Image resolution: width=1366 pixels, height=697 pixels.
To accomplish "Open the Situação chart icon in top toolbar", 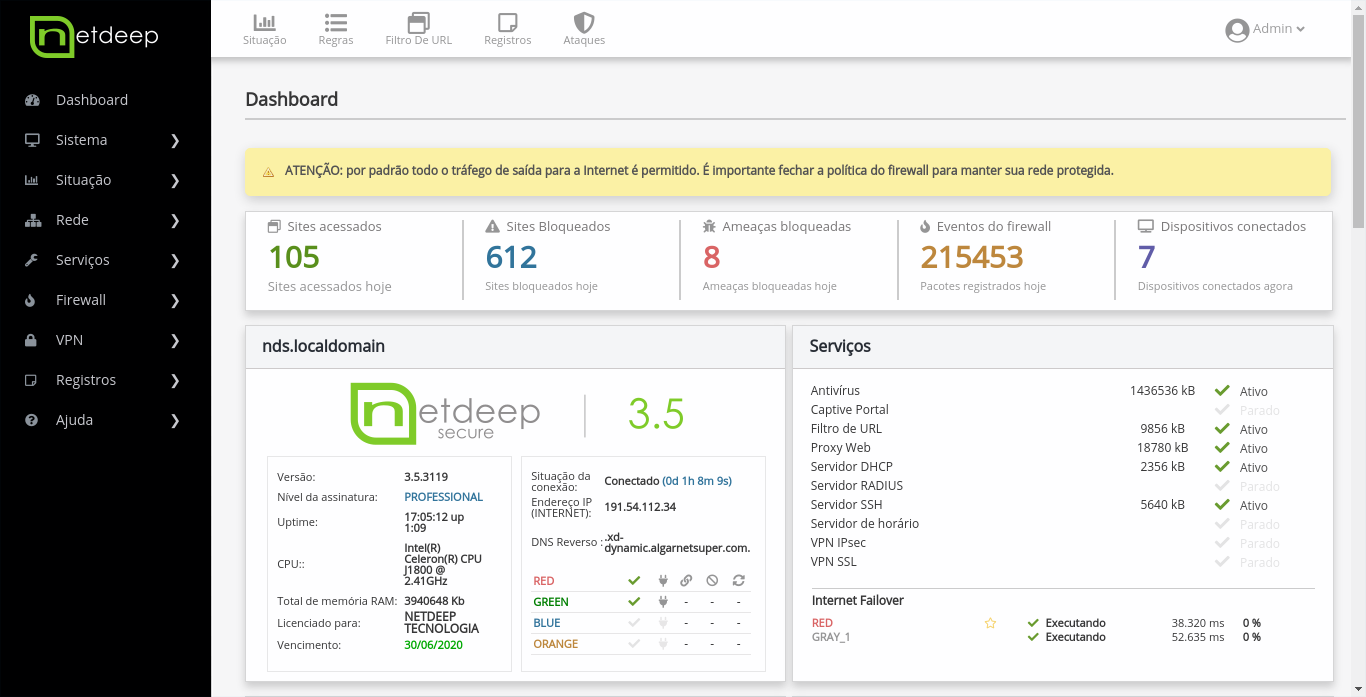I will pos(264,22).
